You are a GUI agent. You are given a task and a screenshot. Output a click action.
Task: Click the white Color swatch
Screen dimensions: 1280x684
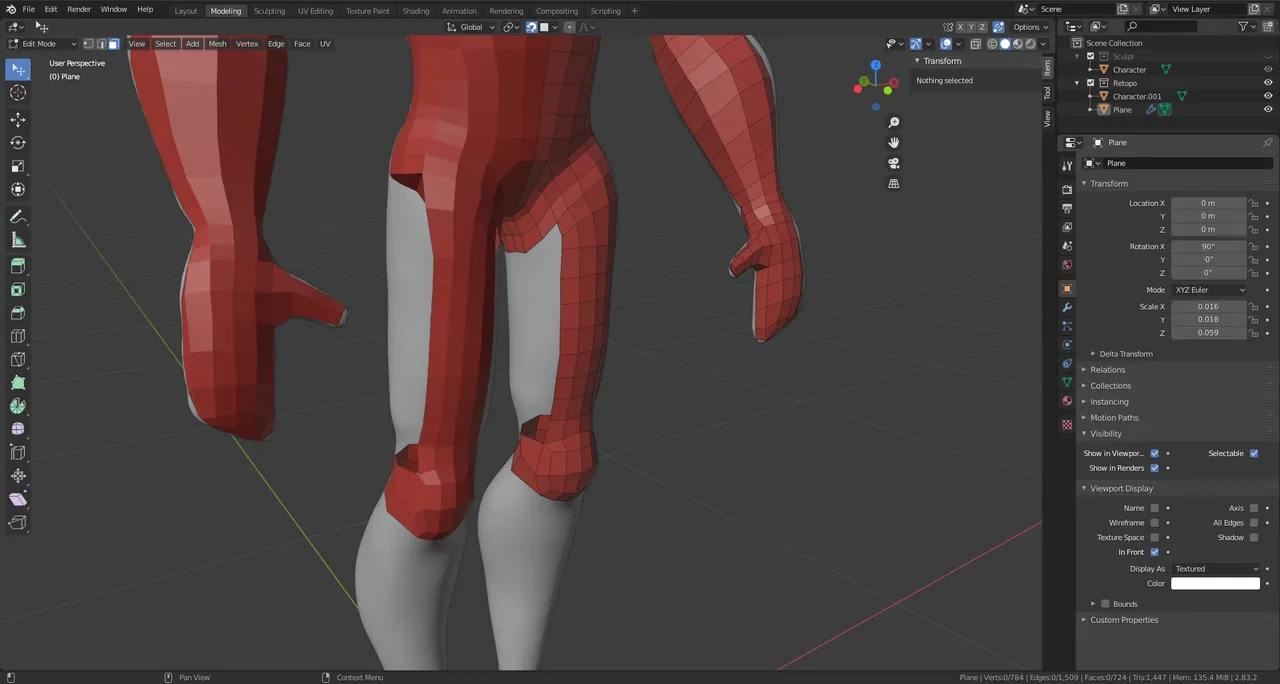1216,583
